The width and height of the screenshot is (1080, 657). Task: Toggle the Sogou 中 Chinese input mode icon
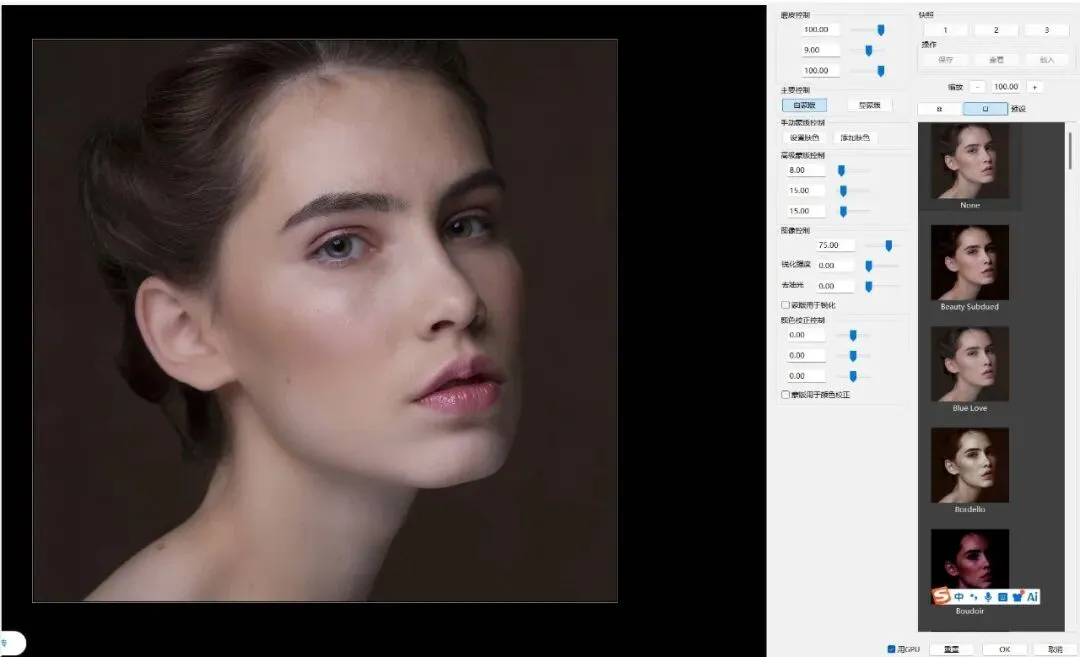coord(959,596)
